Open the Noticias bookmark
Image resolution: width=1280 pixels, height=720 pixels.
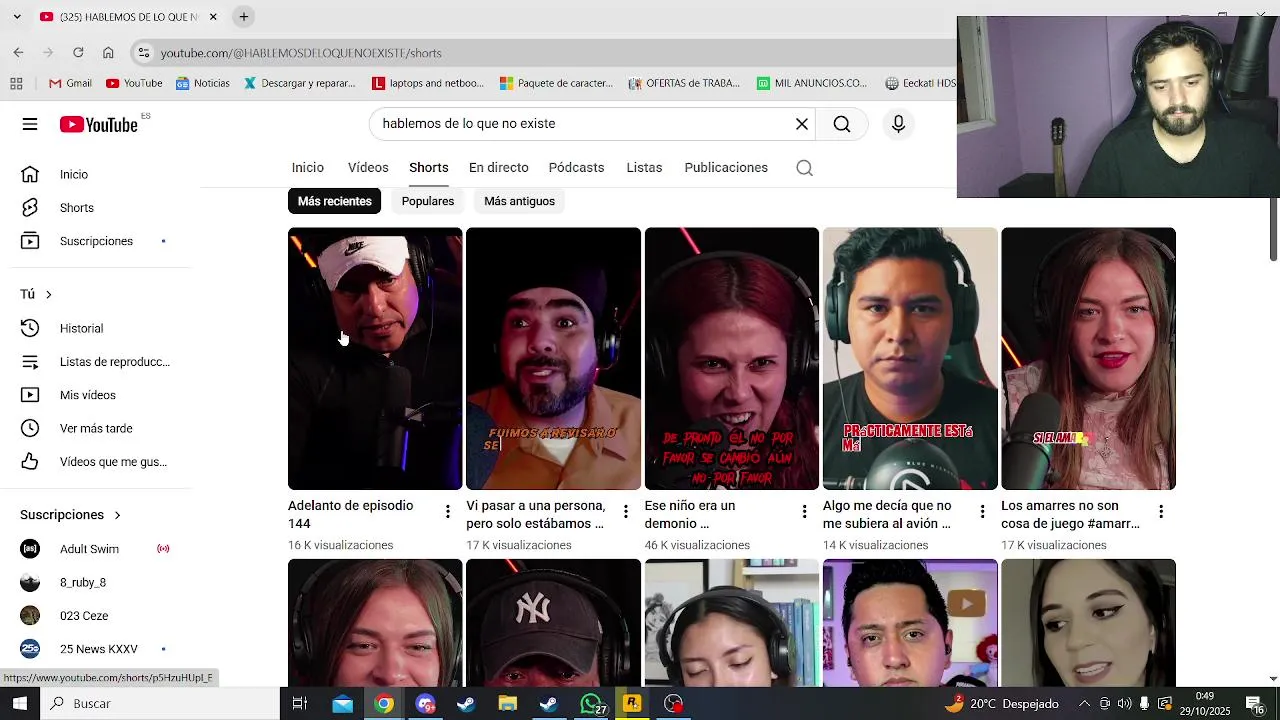(203, 83)
